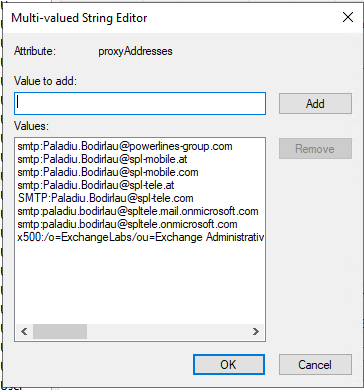Select the powerlines-group.com smtp address
Image resolution: width=364 pixels, height=390 pixels.
(x=125, y=146)
